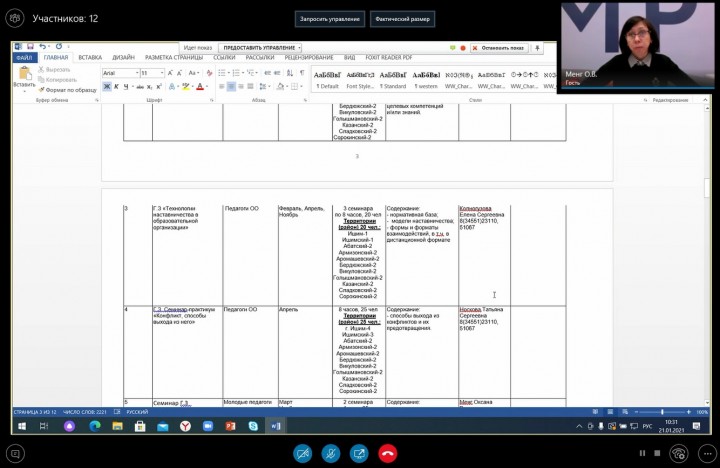Toggle the camera in the call bar
The image size is (720, 468).
(x=301, y=453)
